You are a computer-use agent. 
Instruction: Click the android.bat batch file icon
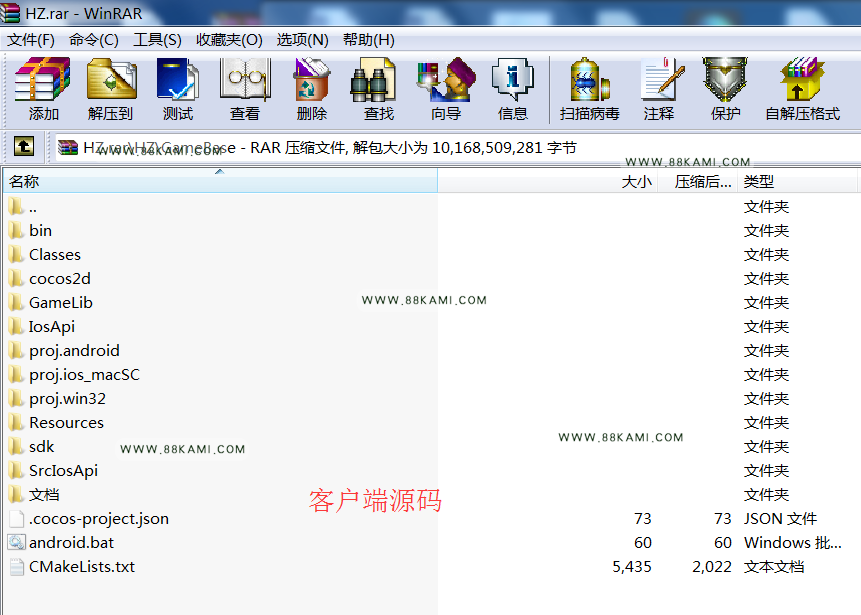(x=16, y=543)
